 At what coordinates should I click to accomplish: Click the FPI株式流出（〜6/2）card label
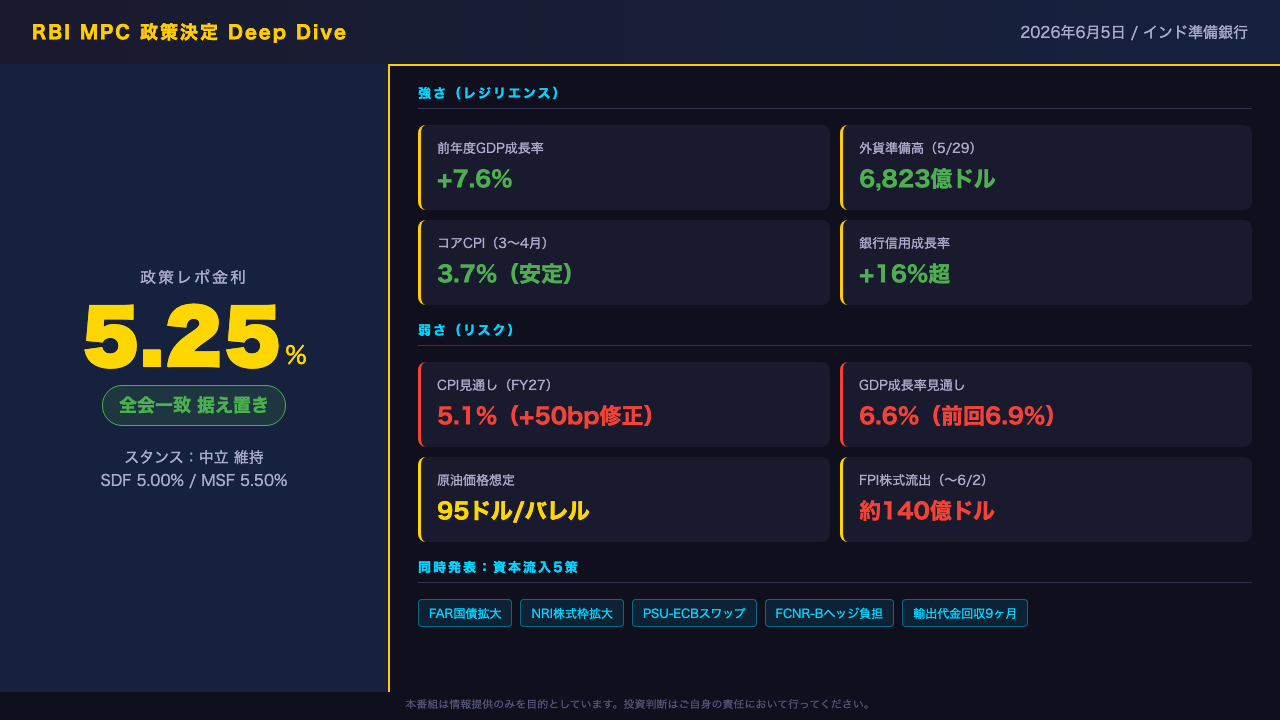[923, 480]
